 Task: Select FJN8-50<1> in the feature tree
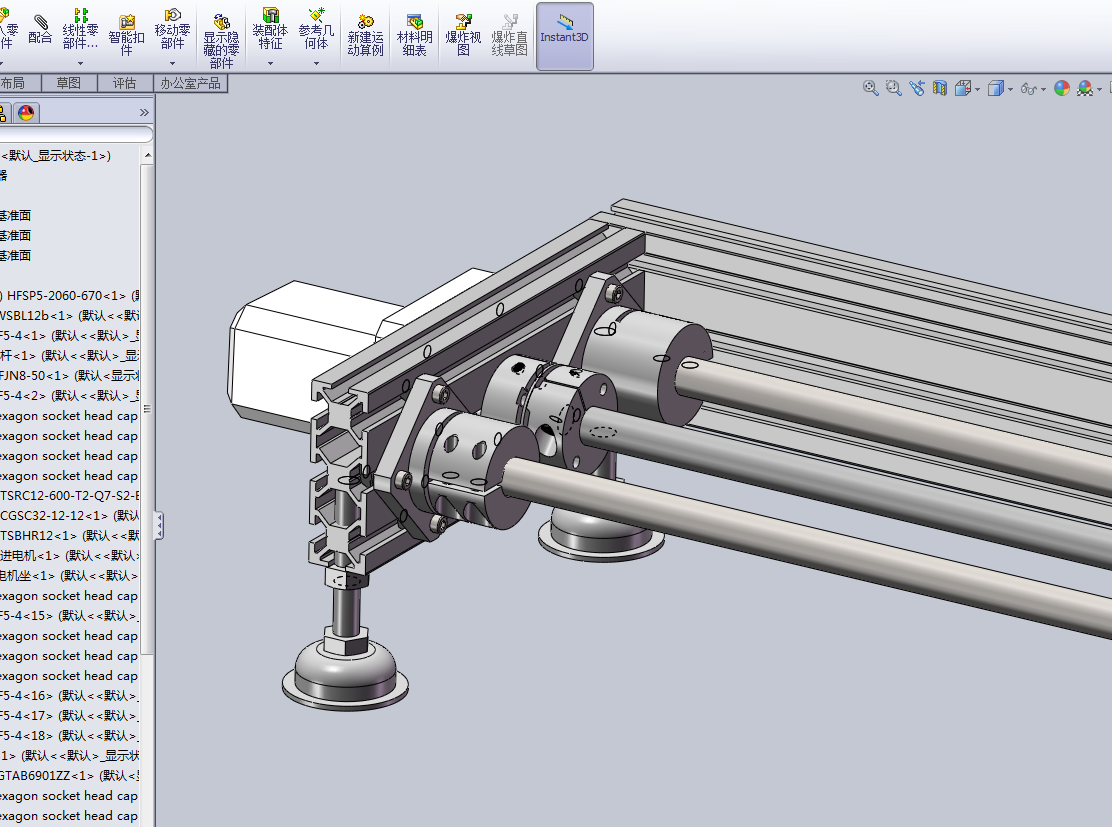coord(70,375)
